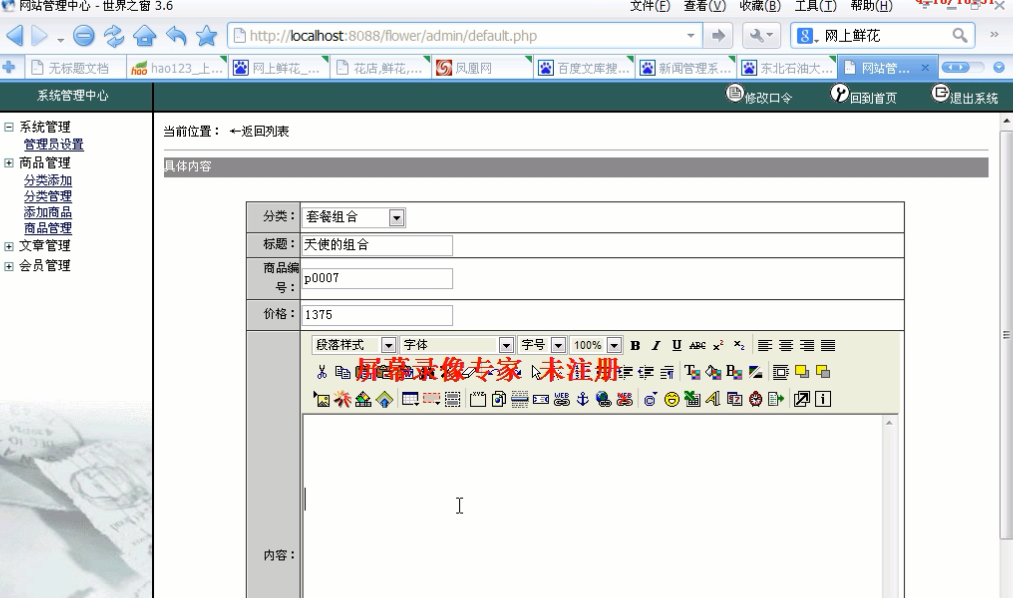Open the 分类添加 link
This screenshot has width=1013, height=598.
click(48, 181)
